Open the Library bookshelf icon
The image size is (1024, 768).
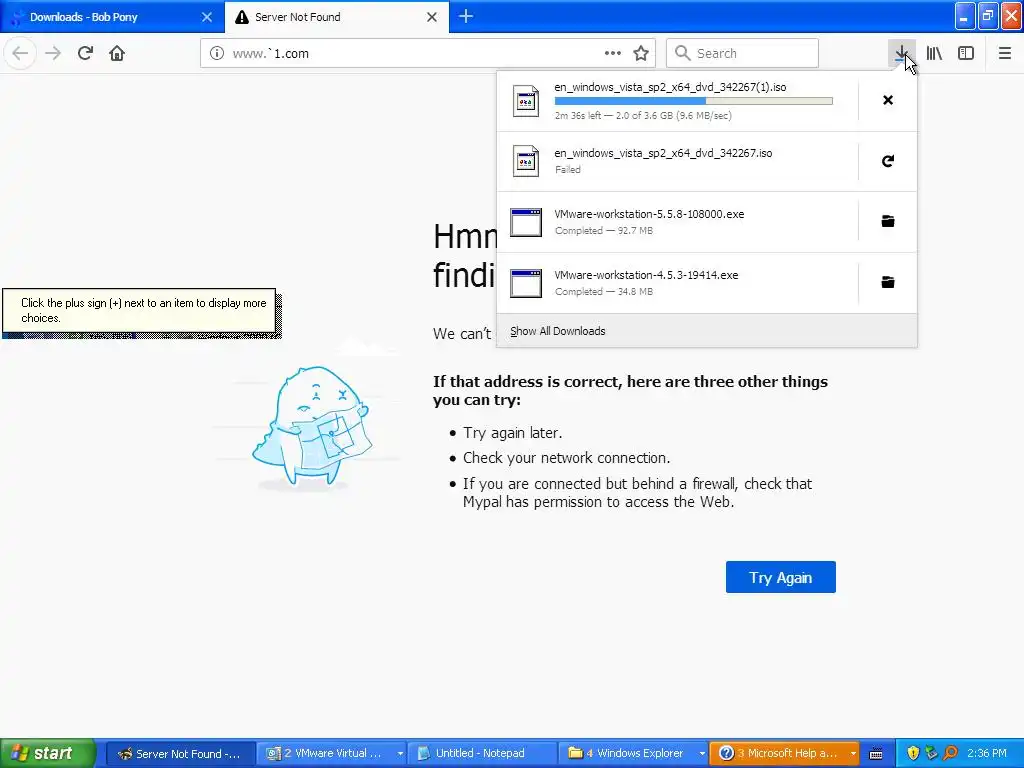(x=934, y=54)
